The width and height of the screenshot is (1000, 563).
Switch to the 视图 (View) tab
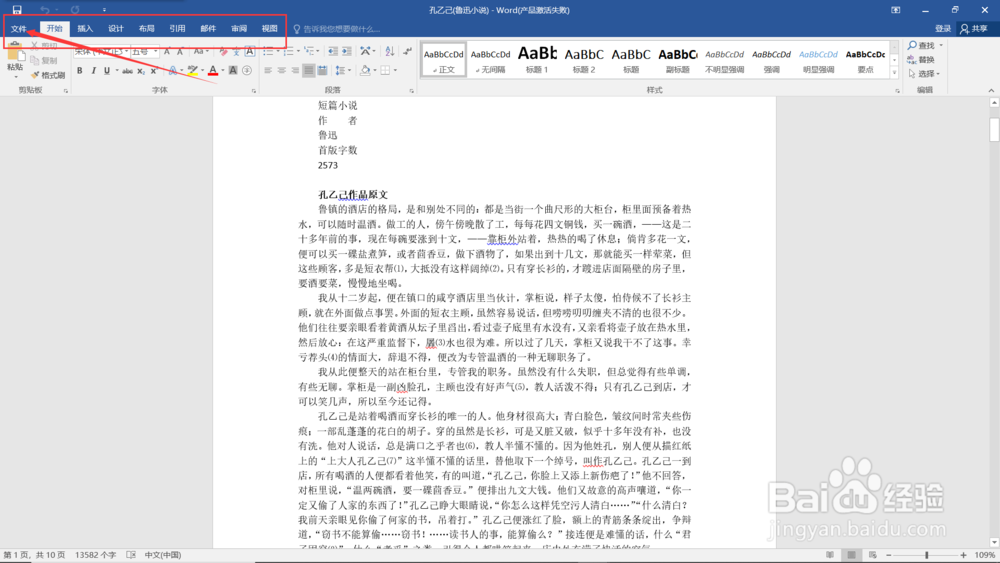coord(269,29)
